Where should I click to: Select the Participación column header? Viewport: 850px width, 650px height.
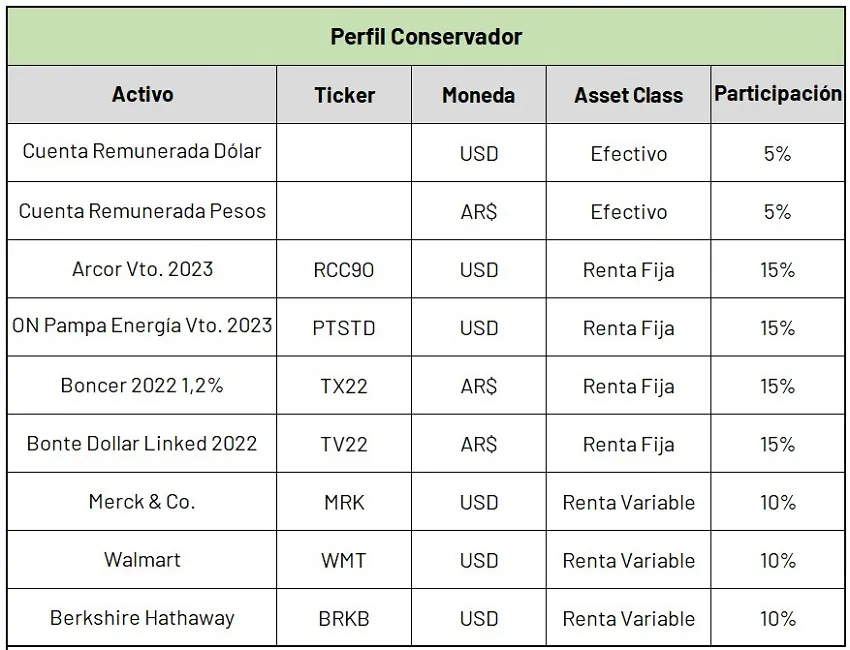click(777, 94)
